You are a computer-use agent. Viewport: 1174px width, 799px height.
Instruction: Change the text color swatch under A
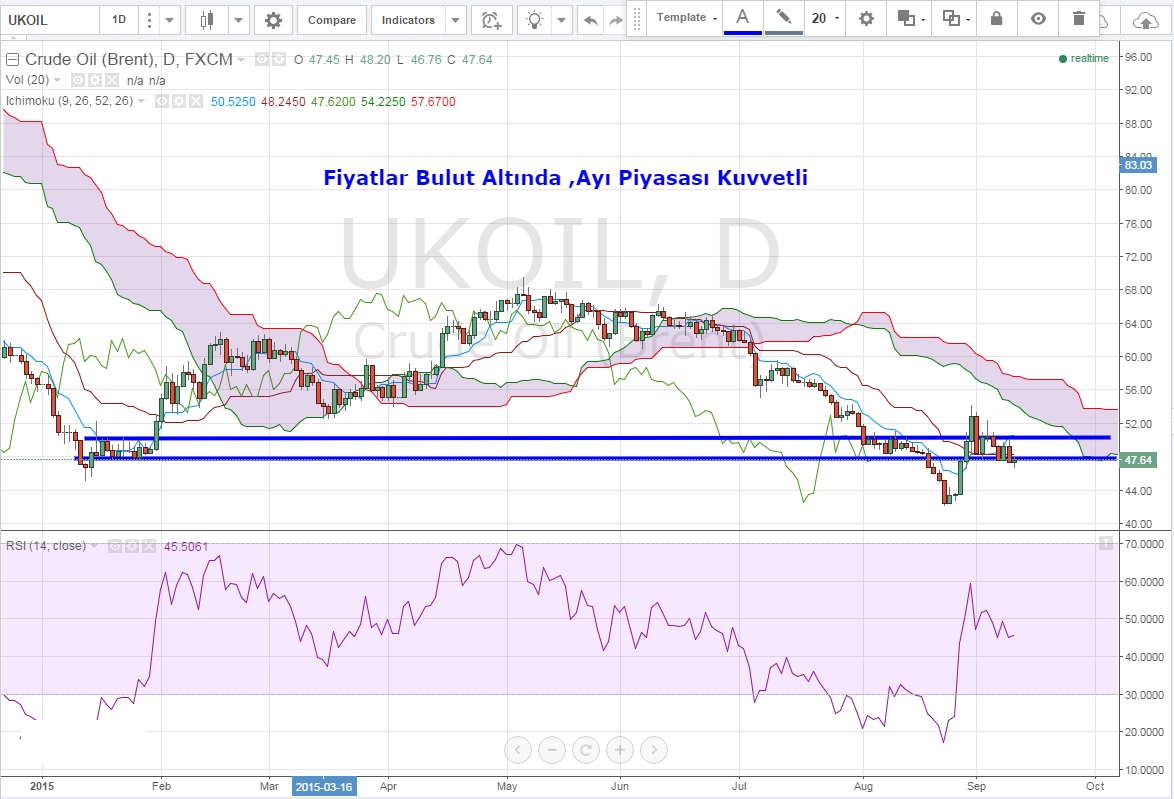pyautogui.click(x=742, y=19)
